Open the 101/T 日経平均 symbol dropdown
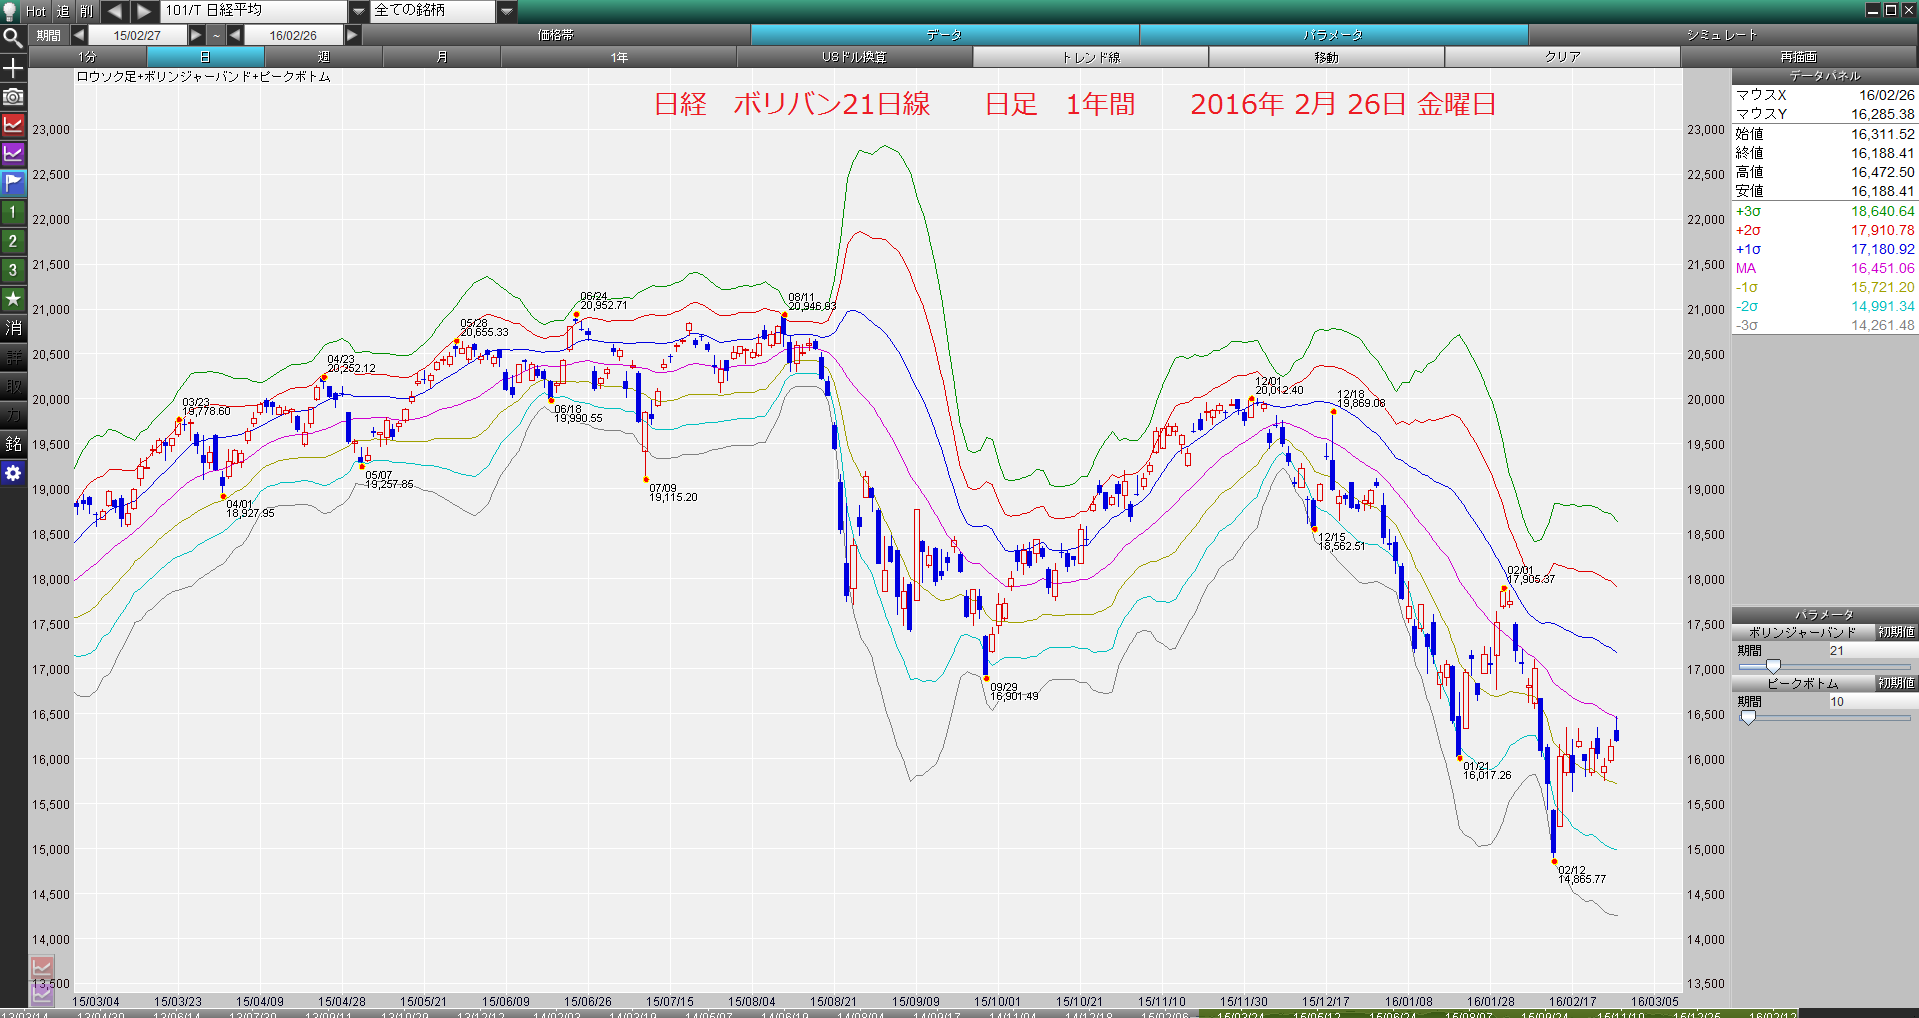Screen dimensions: 1919x1018 click(359, 11)
